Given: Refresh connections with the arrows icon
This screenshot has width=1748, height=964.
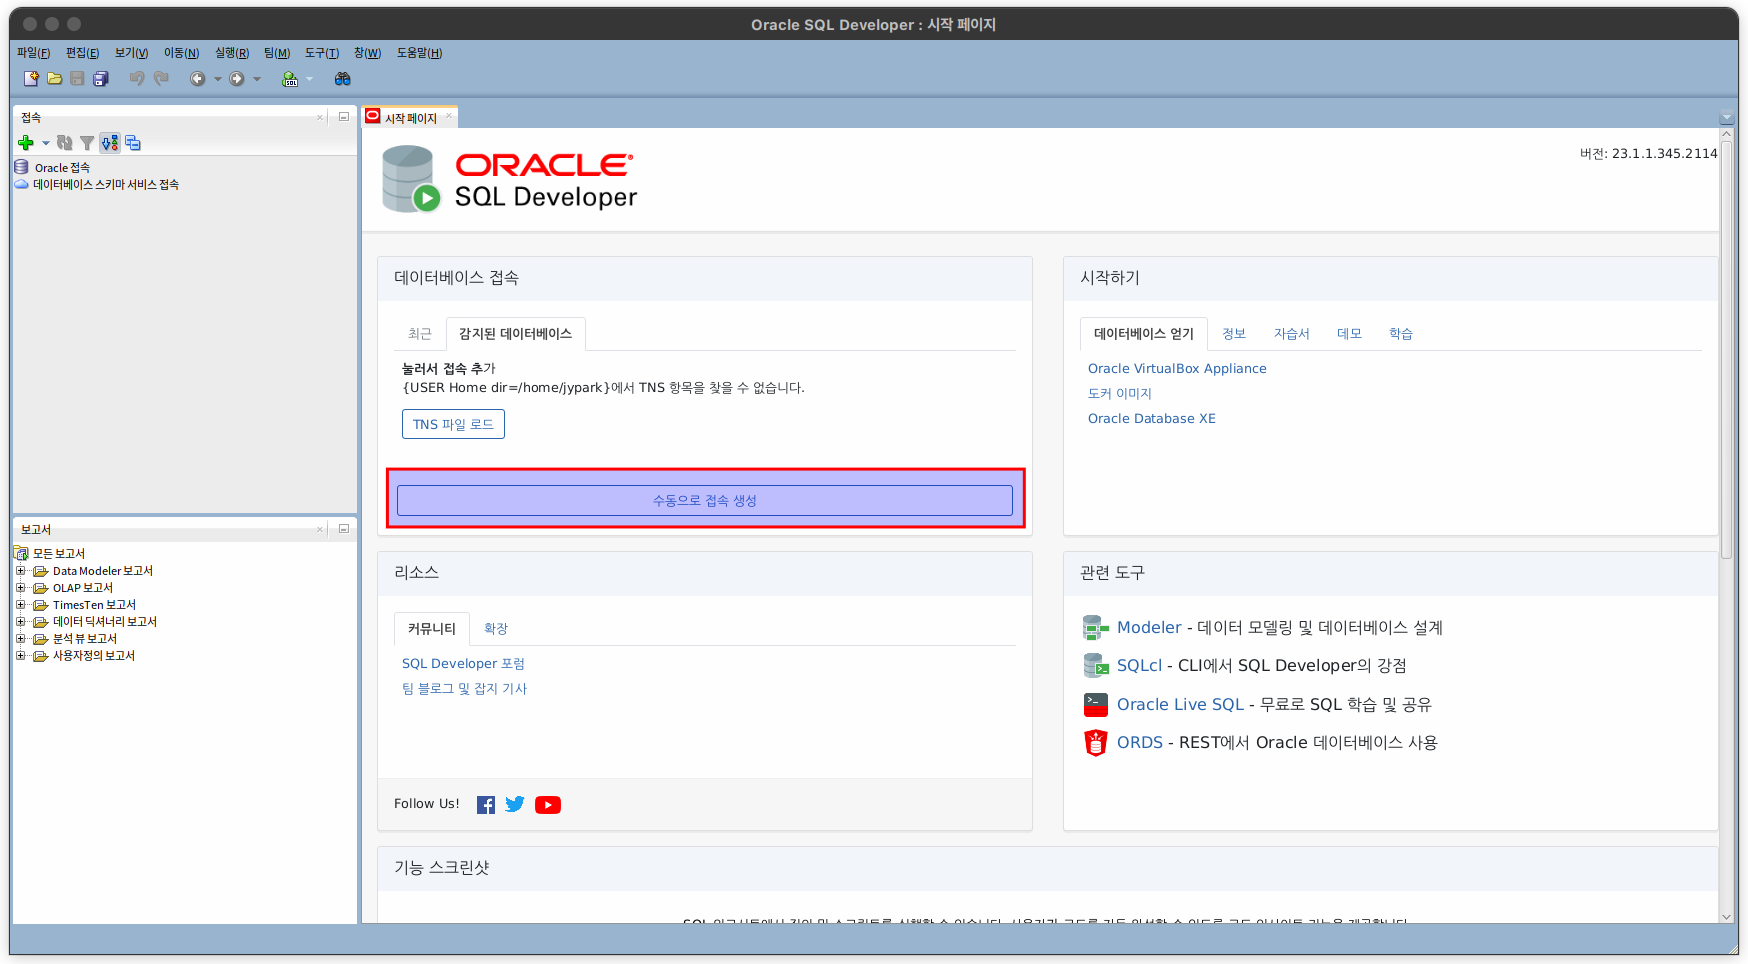Looking at the screenshot, I should (65, 143).
